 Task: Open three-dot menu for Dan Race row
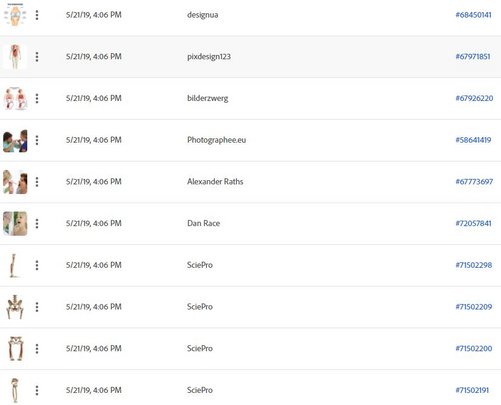(x=37, y=223)
